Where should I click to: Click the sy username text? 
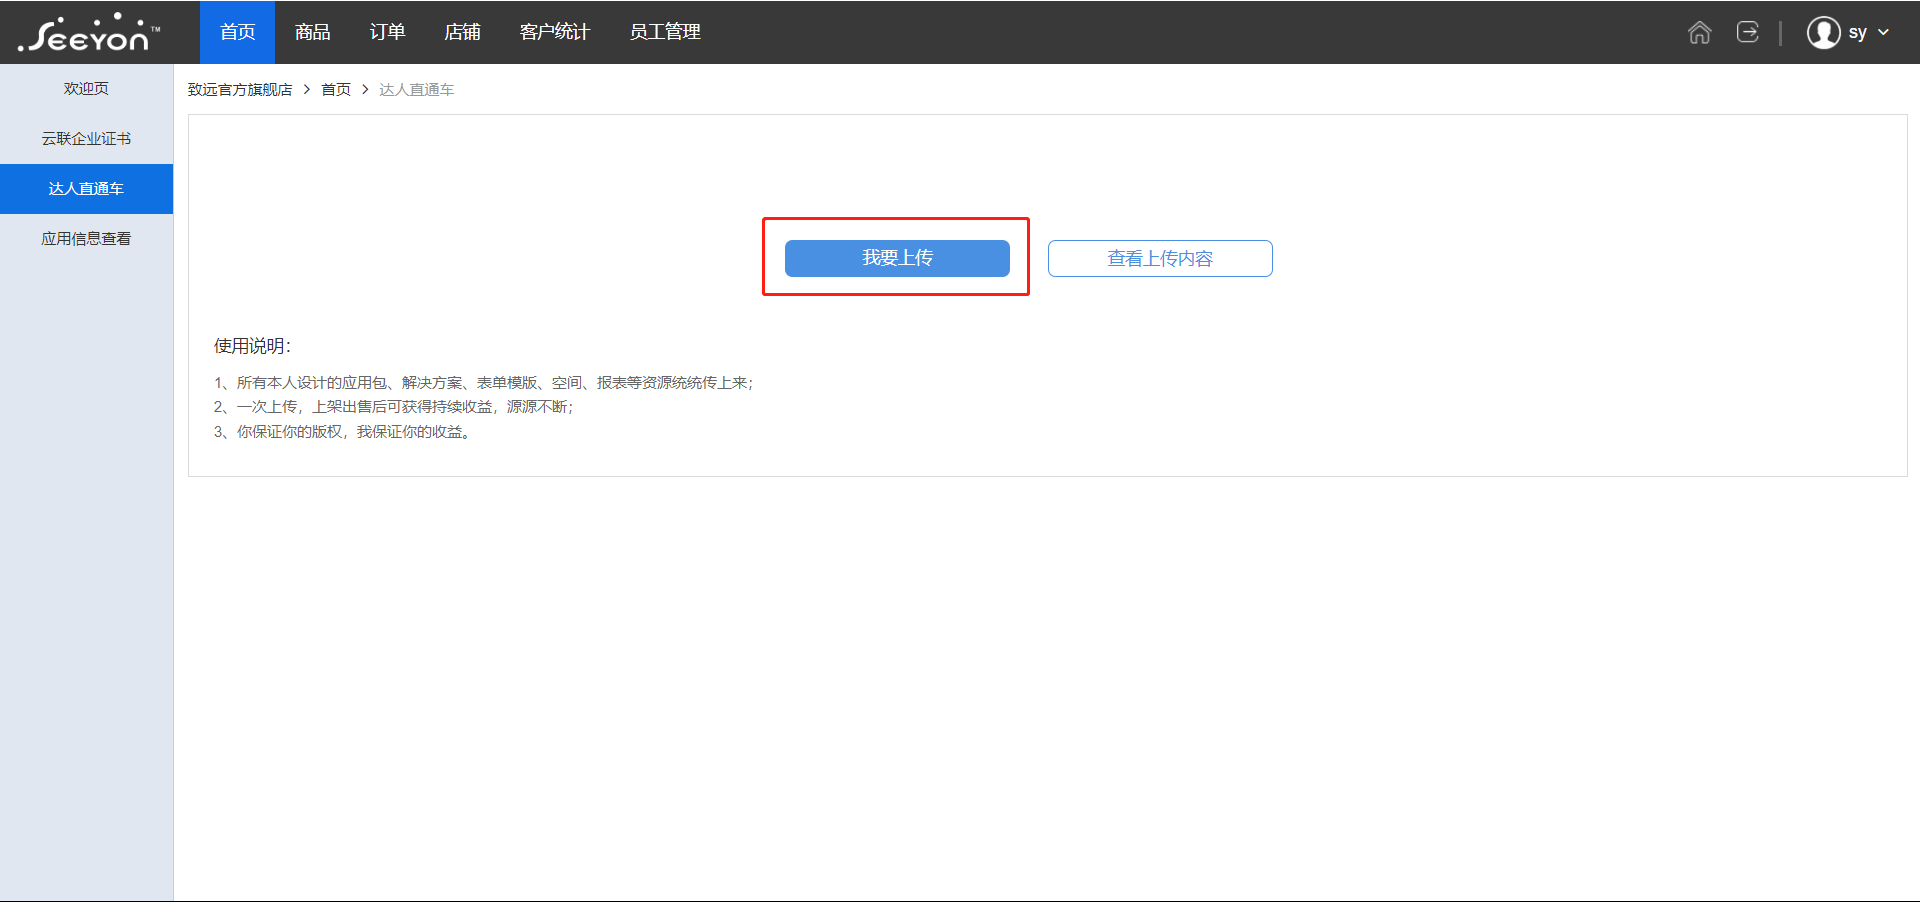(1858, 33)
